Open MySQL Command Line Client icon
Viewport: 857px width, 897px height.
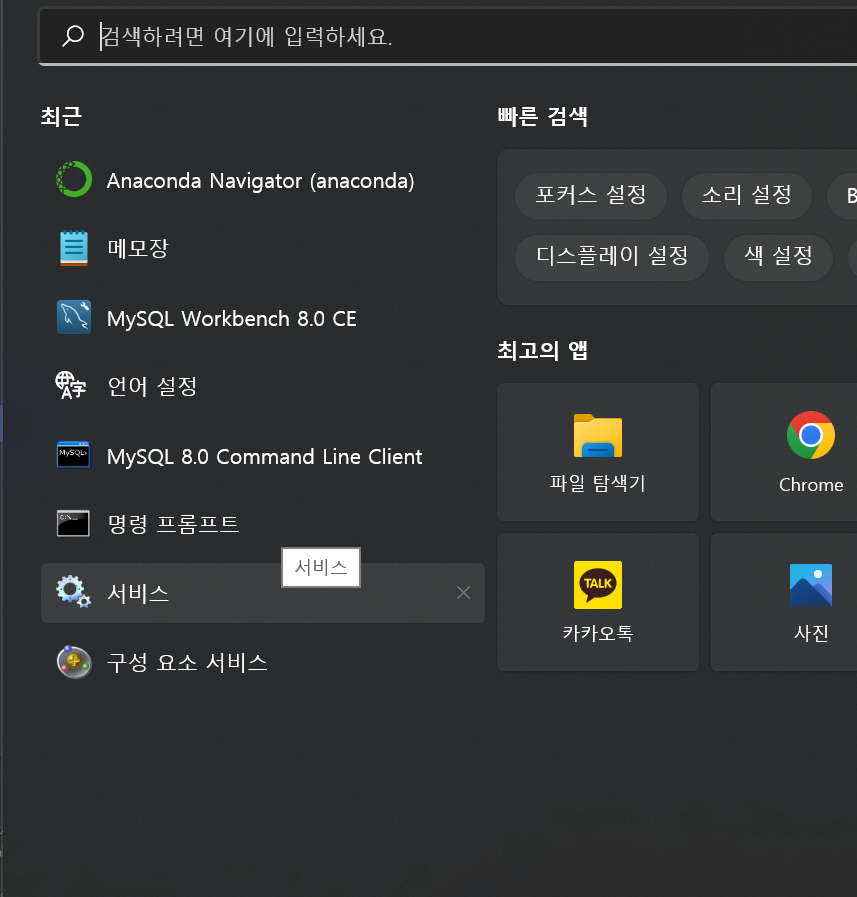click(73, 455)
